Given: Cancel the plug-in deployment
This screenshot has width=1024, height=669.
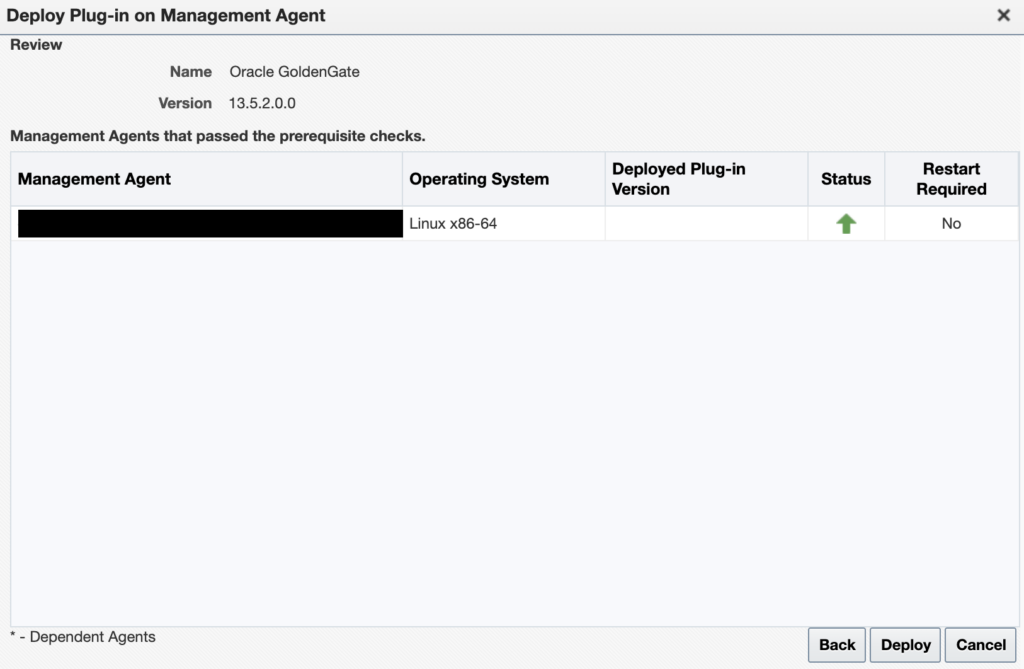Looking at the screenshot, I should click(x=980, y=645).
